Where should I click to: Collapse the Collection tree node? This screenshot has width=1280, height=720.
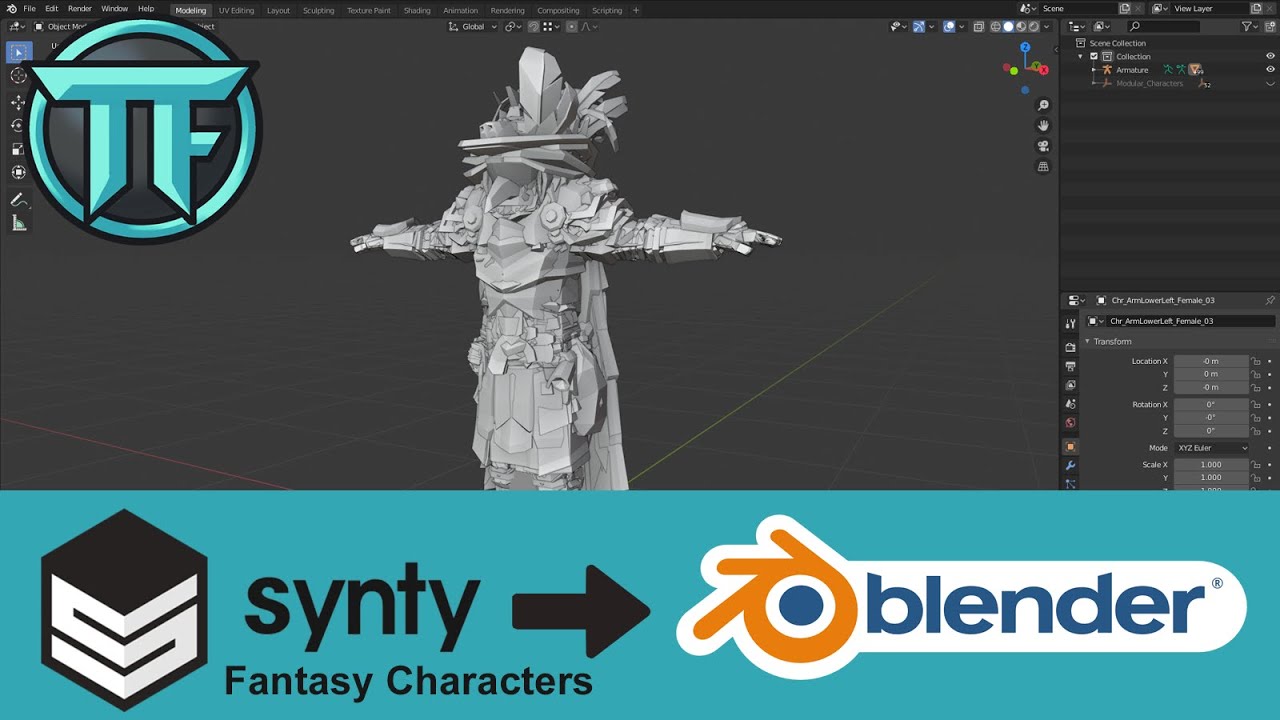click(x=1080, y=56)
